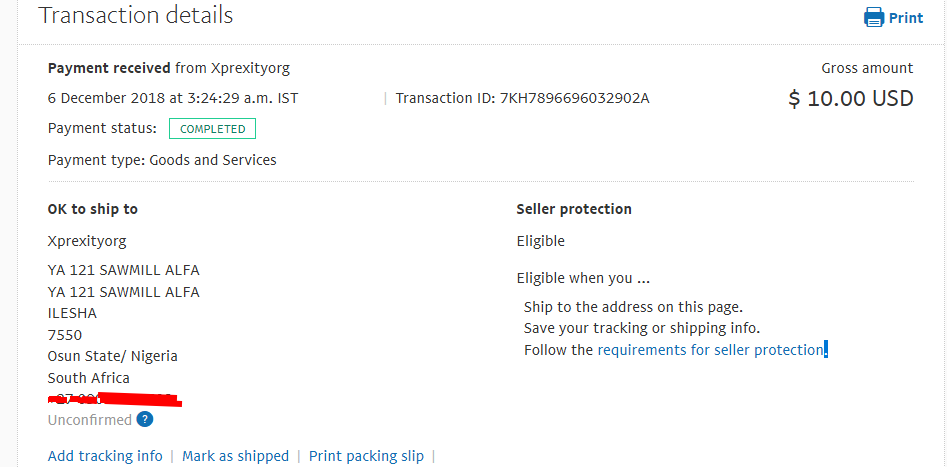Viewport: 947px width, 467px height.
Task: Click the 6 December 2018 timestamp
Action: (x=173, y=98)
